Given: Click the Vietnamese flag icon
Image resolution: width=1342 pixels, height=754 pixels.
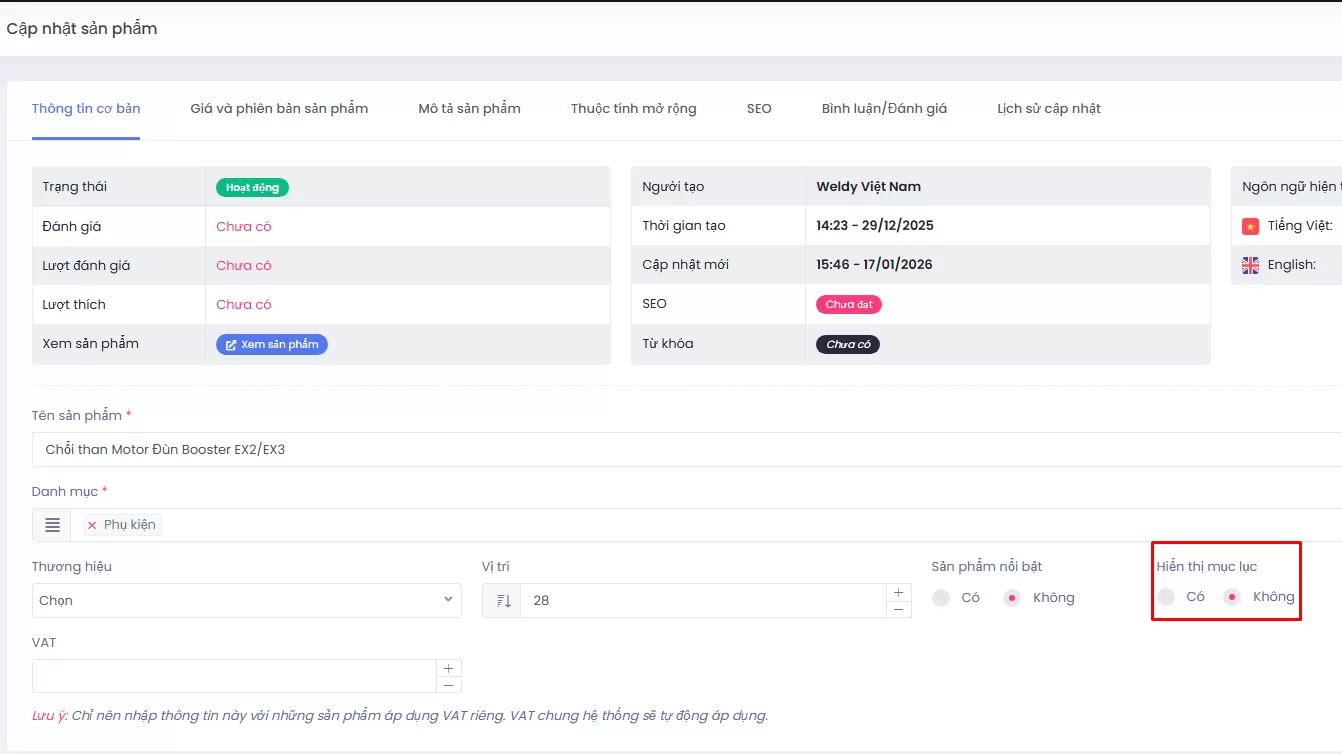Looking at the screenshot, I should pyautogui.click(x=1250, y=226).
